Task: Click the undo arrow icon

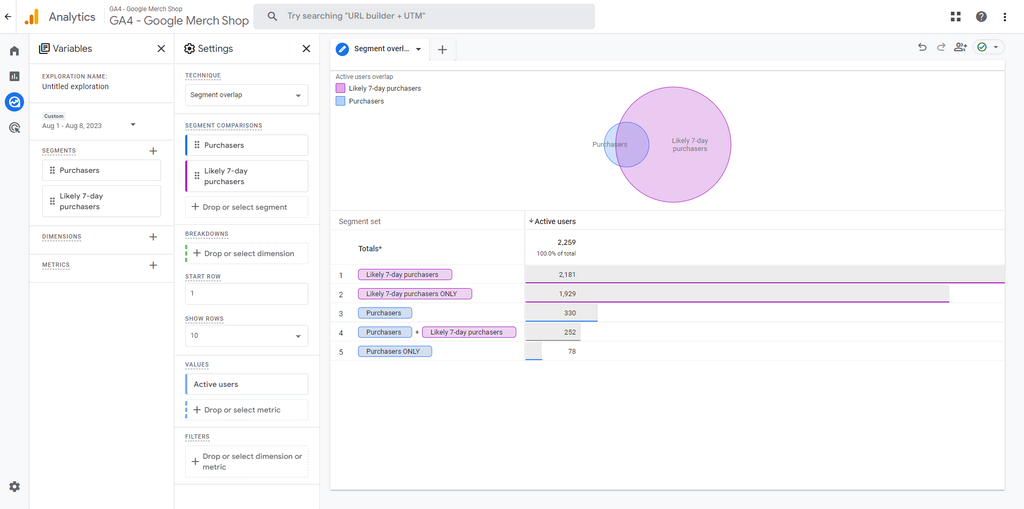Action: [x=922, y=47]
